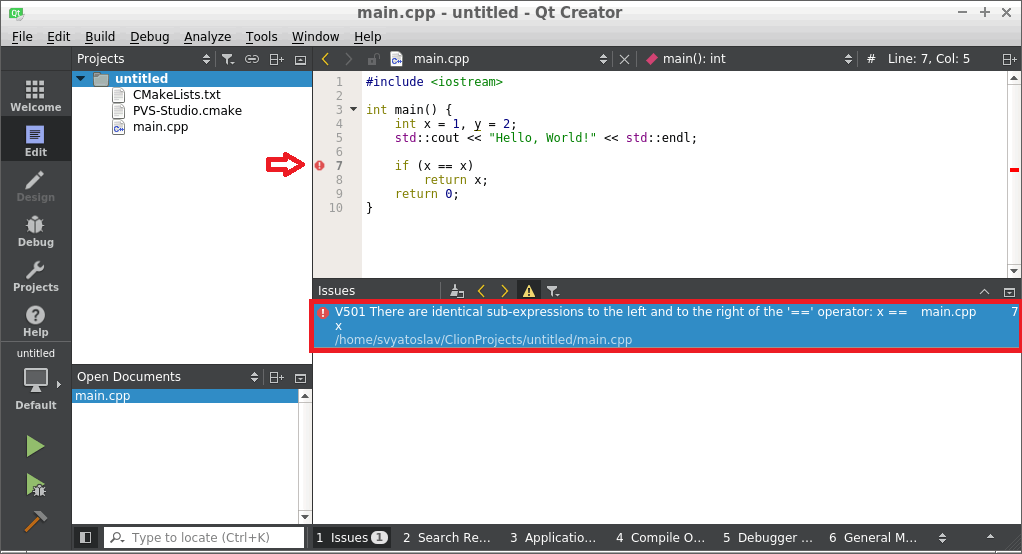Close the Open Documents panel

(x=300, y=377)
